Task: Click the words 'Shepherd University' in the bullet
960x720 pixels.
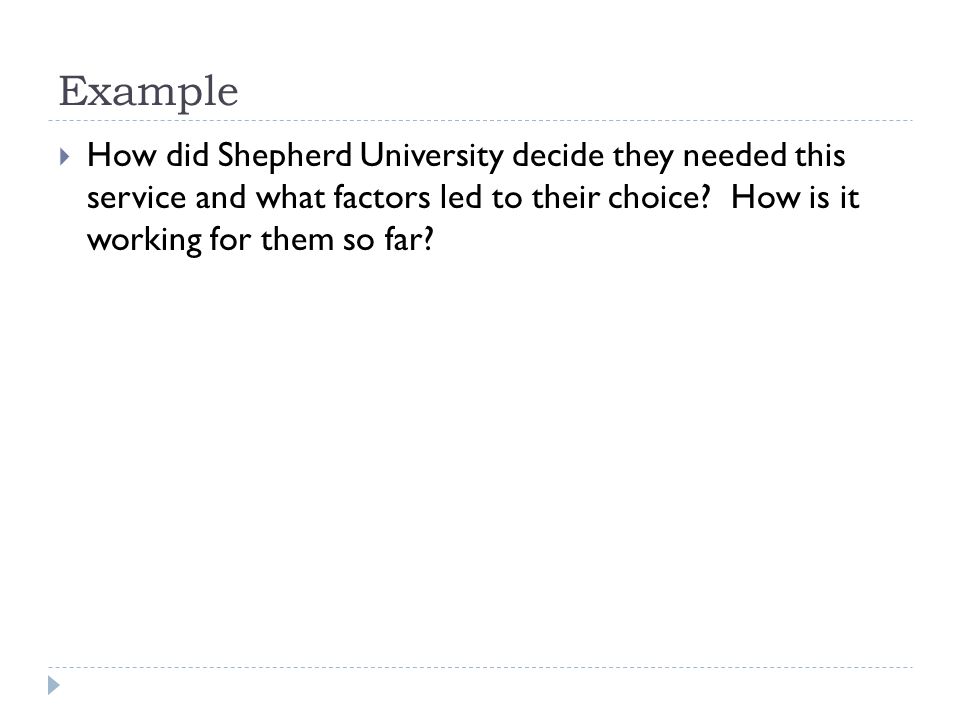Action: point(361,156)
